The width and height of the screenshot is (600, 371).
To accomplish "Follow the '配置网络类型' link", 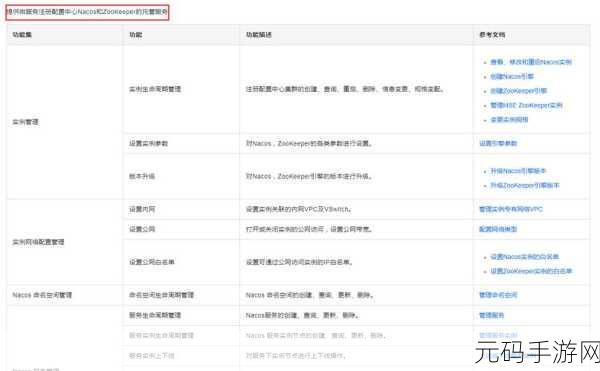I will tap(498, 229).
